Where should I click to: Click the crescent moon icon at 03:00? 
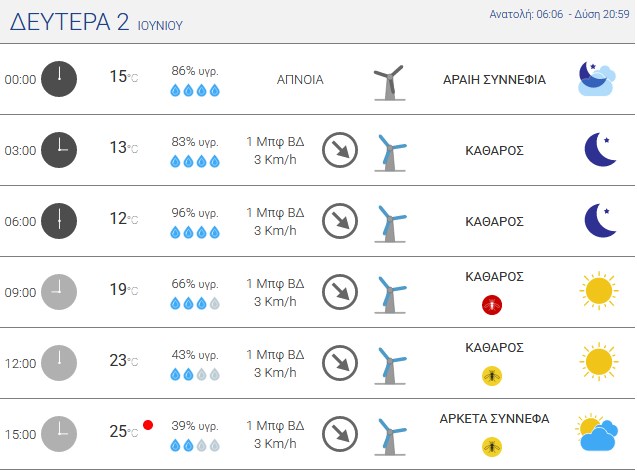pos(600,149)
